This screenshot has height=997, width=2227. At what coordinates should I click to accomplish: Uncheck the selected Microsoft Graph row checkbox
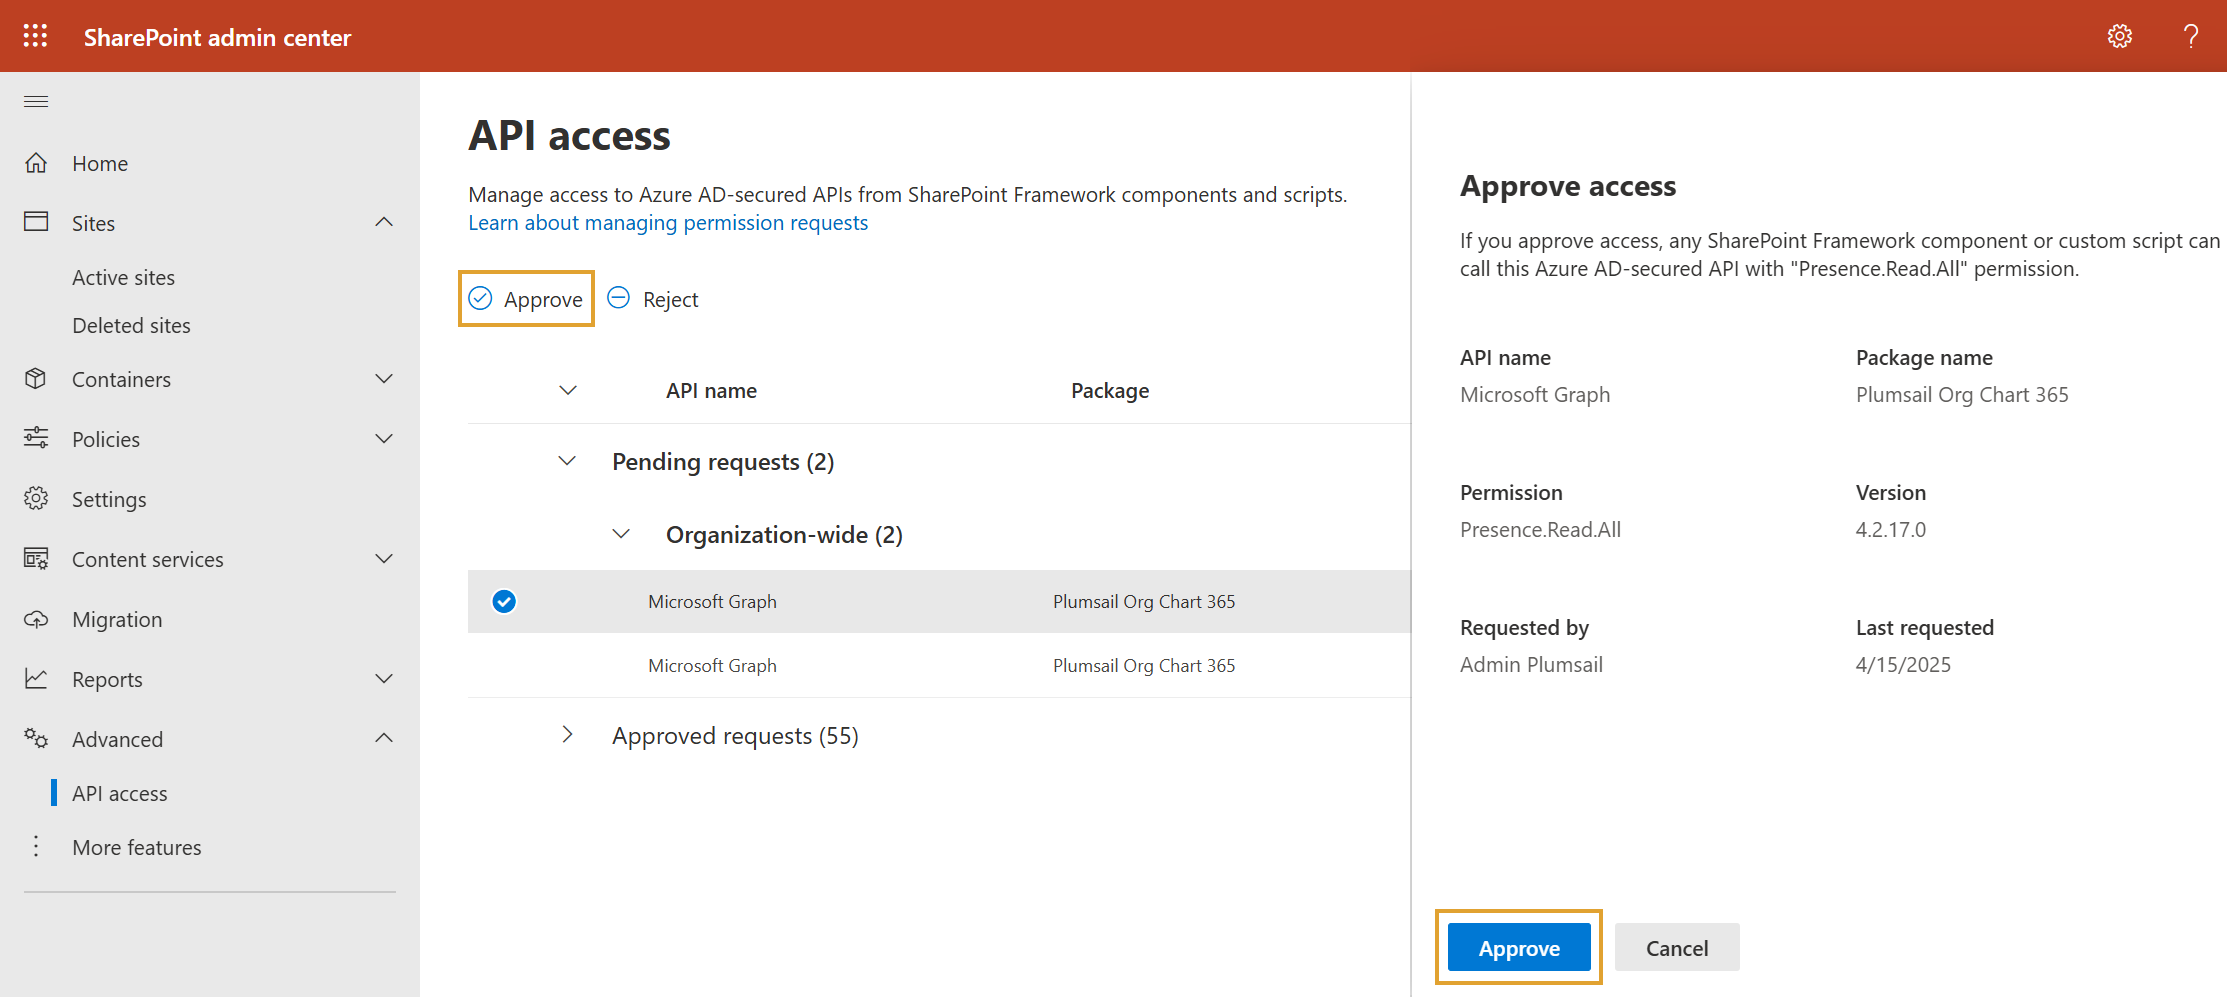(x=504, y=601)
